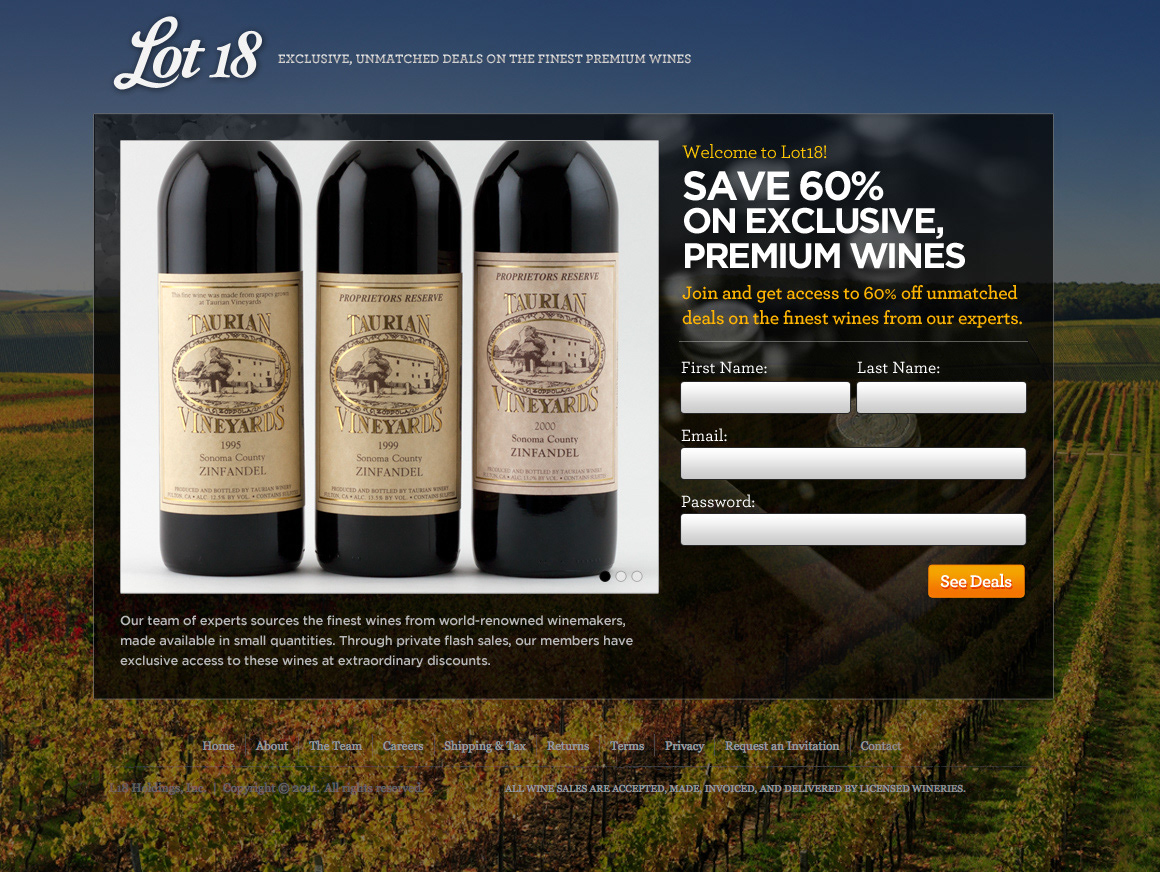Open the Privacy footer link
This screenshot has height=872, width=1160.
(684, 746)
